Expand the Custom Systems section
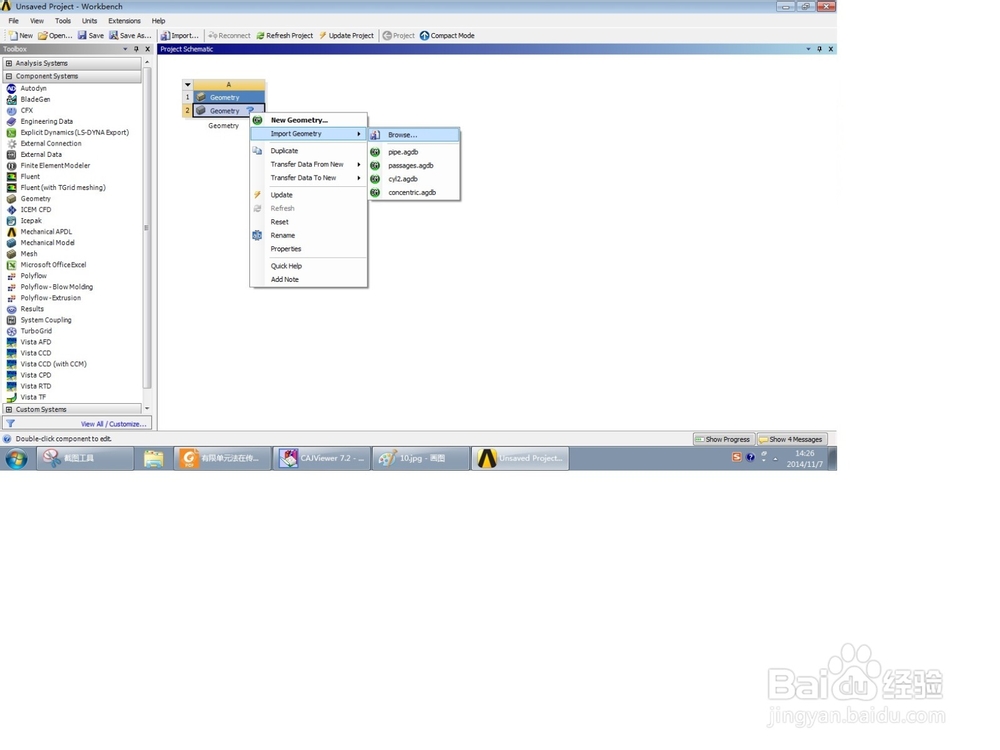This screenshot has width=1000, height=750. pos(8,409)
